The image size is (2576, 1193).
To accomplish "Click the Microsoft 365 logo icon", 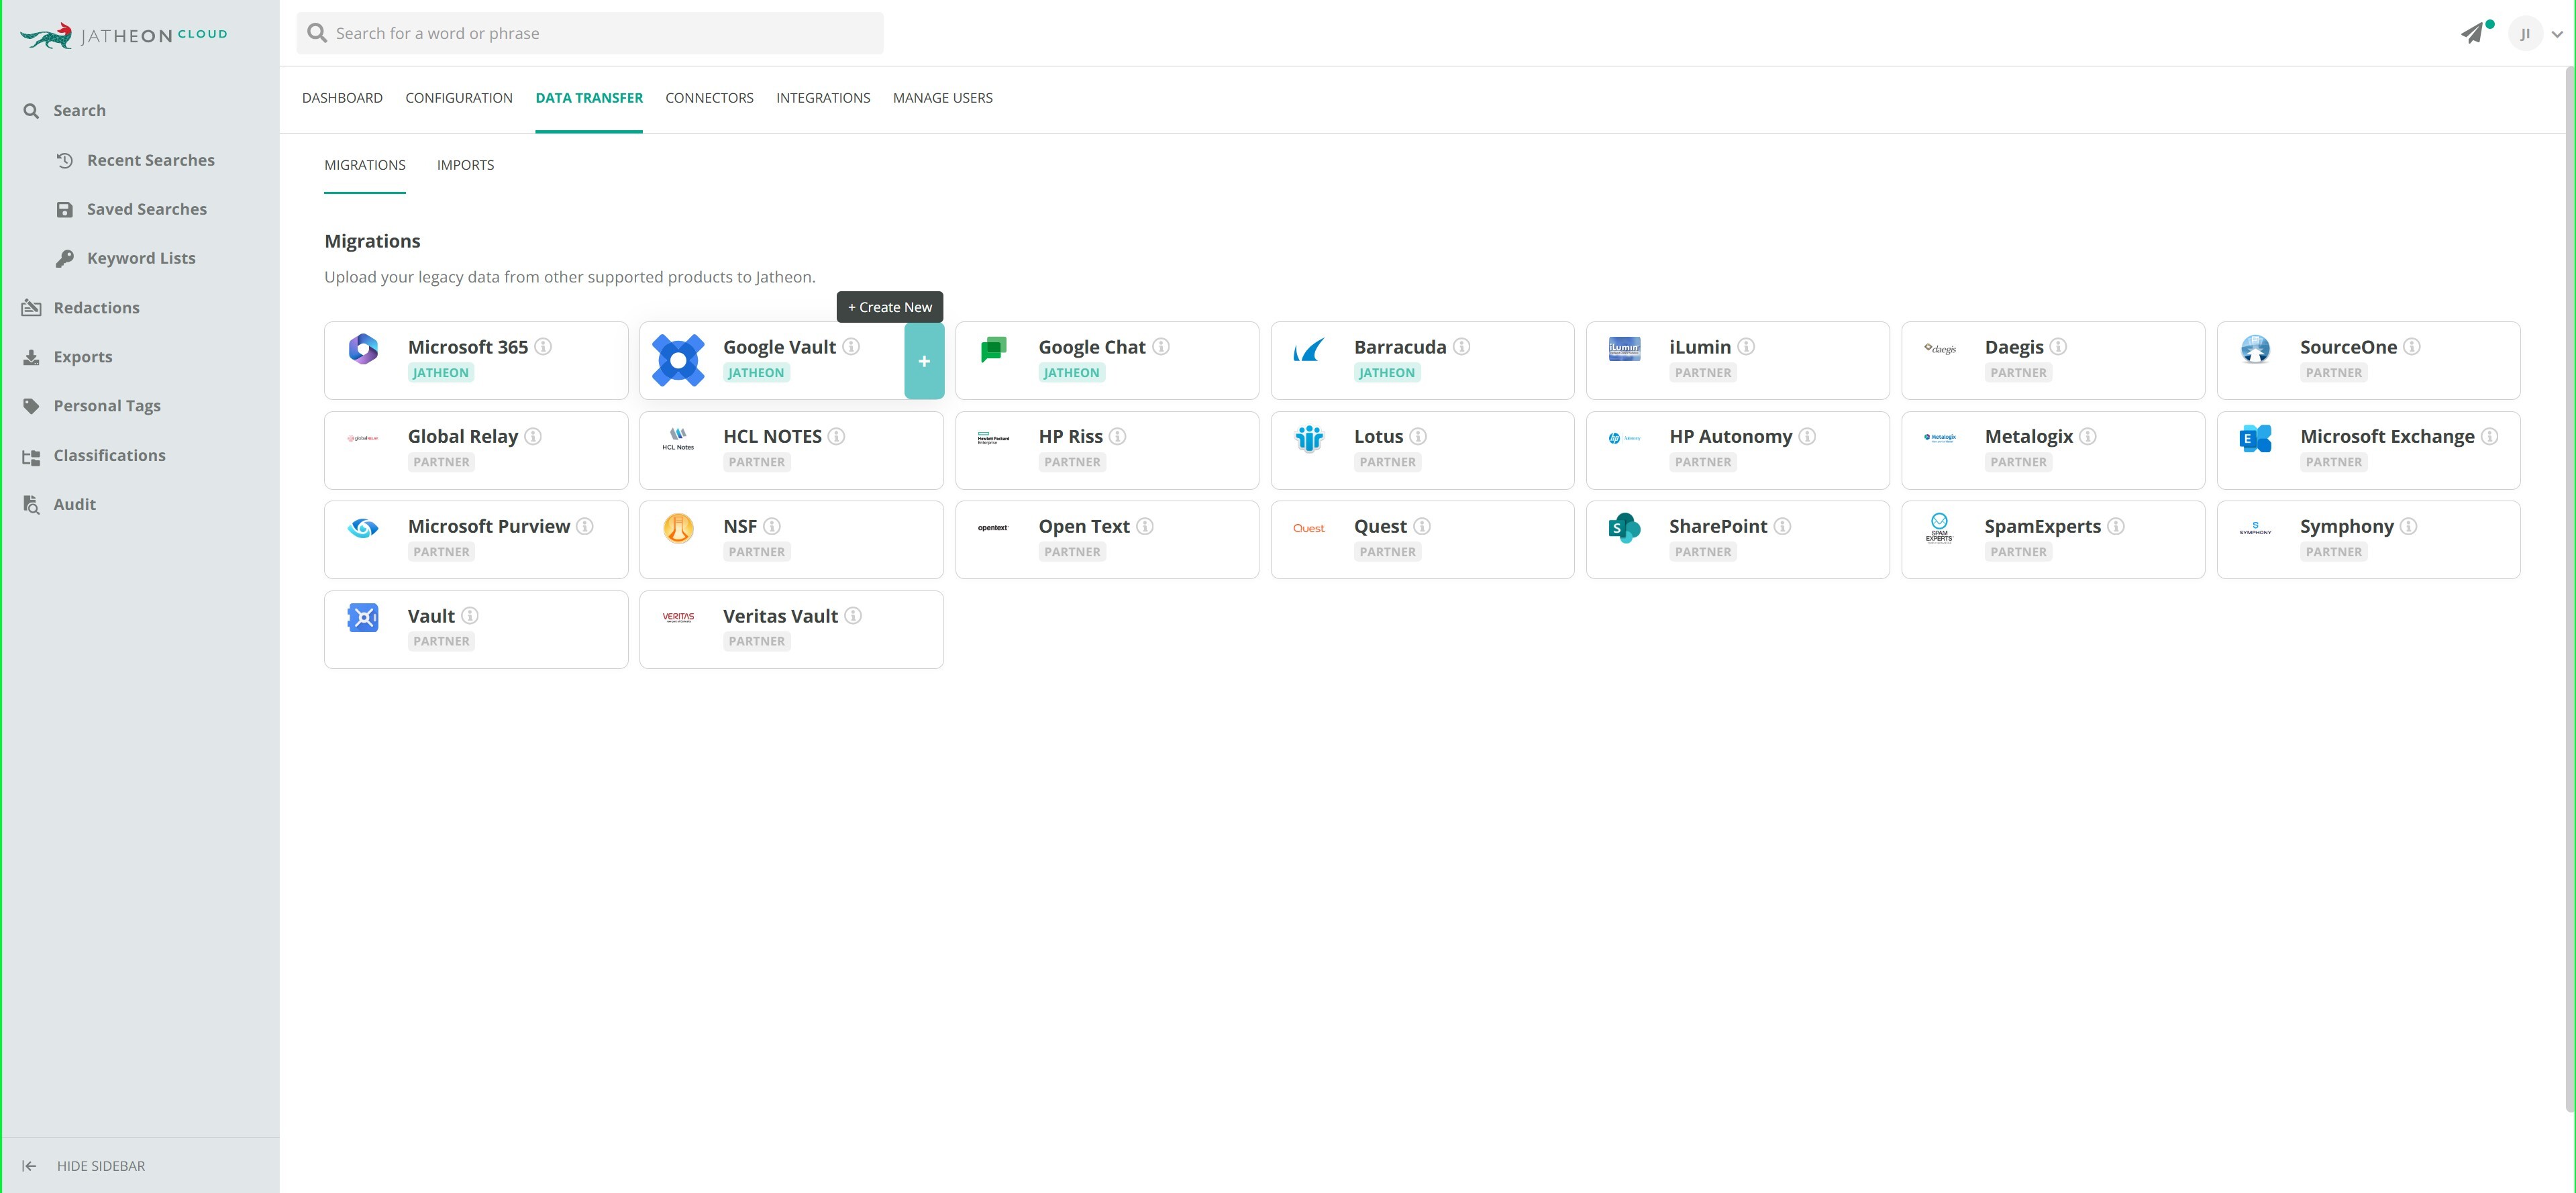I will (x=363, y=349).
